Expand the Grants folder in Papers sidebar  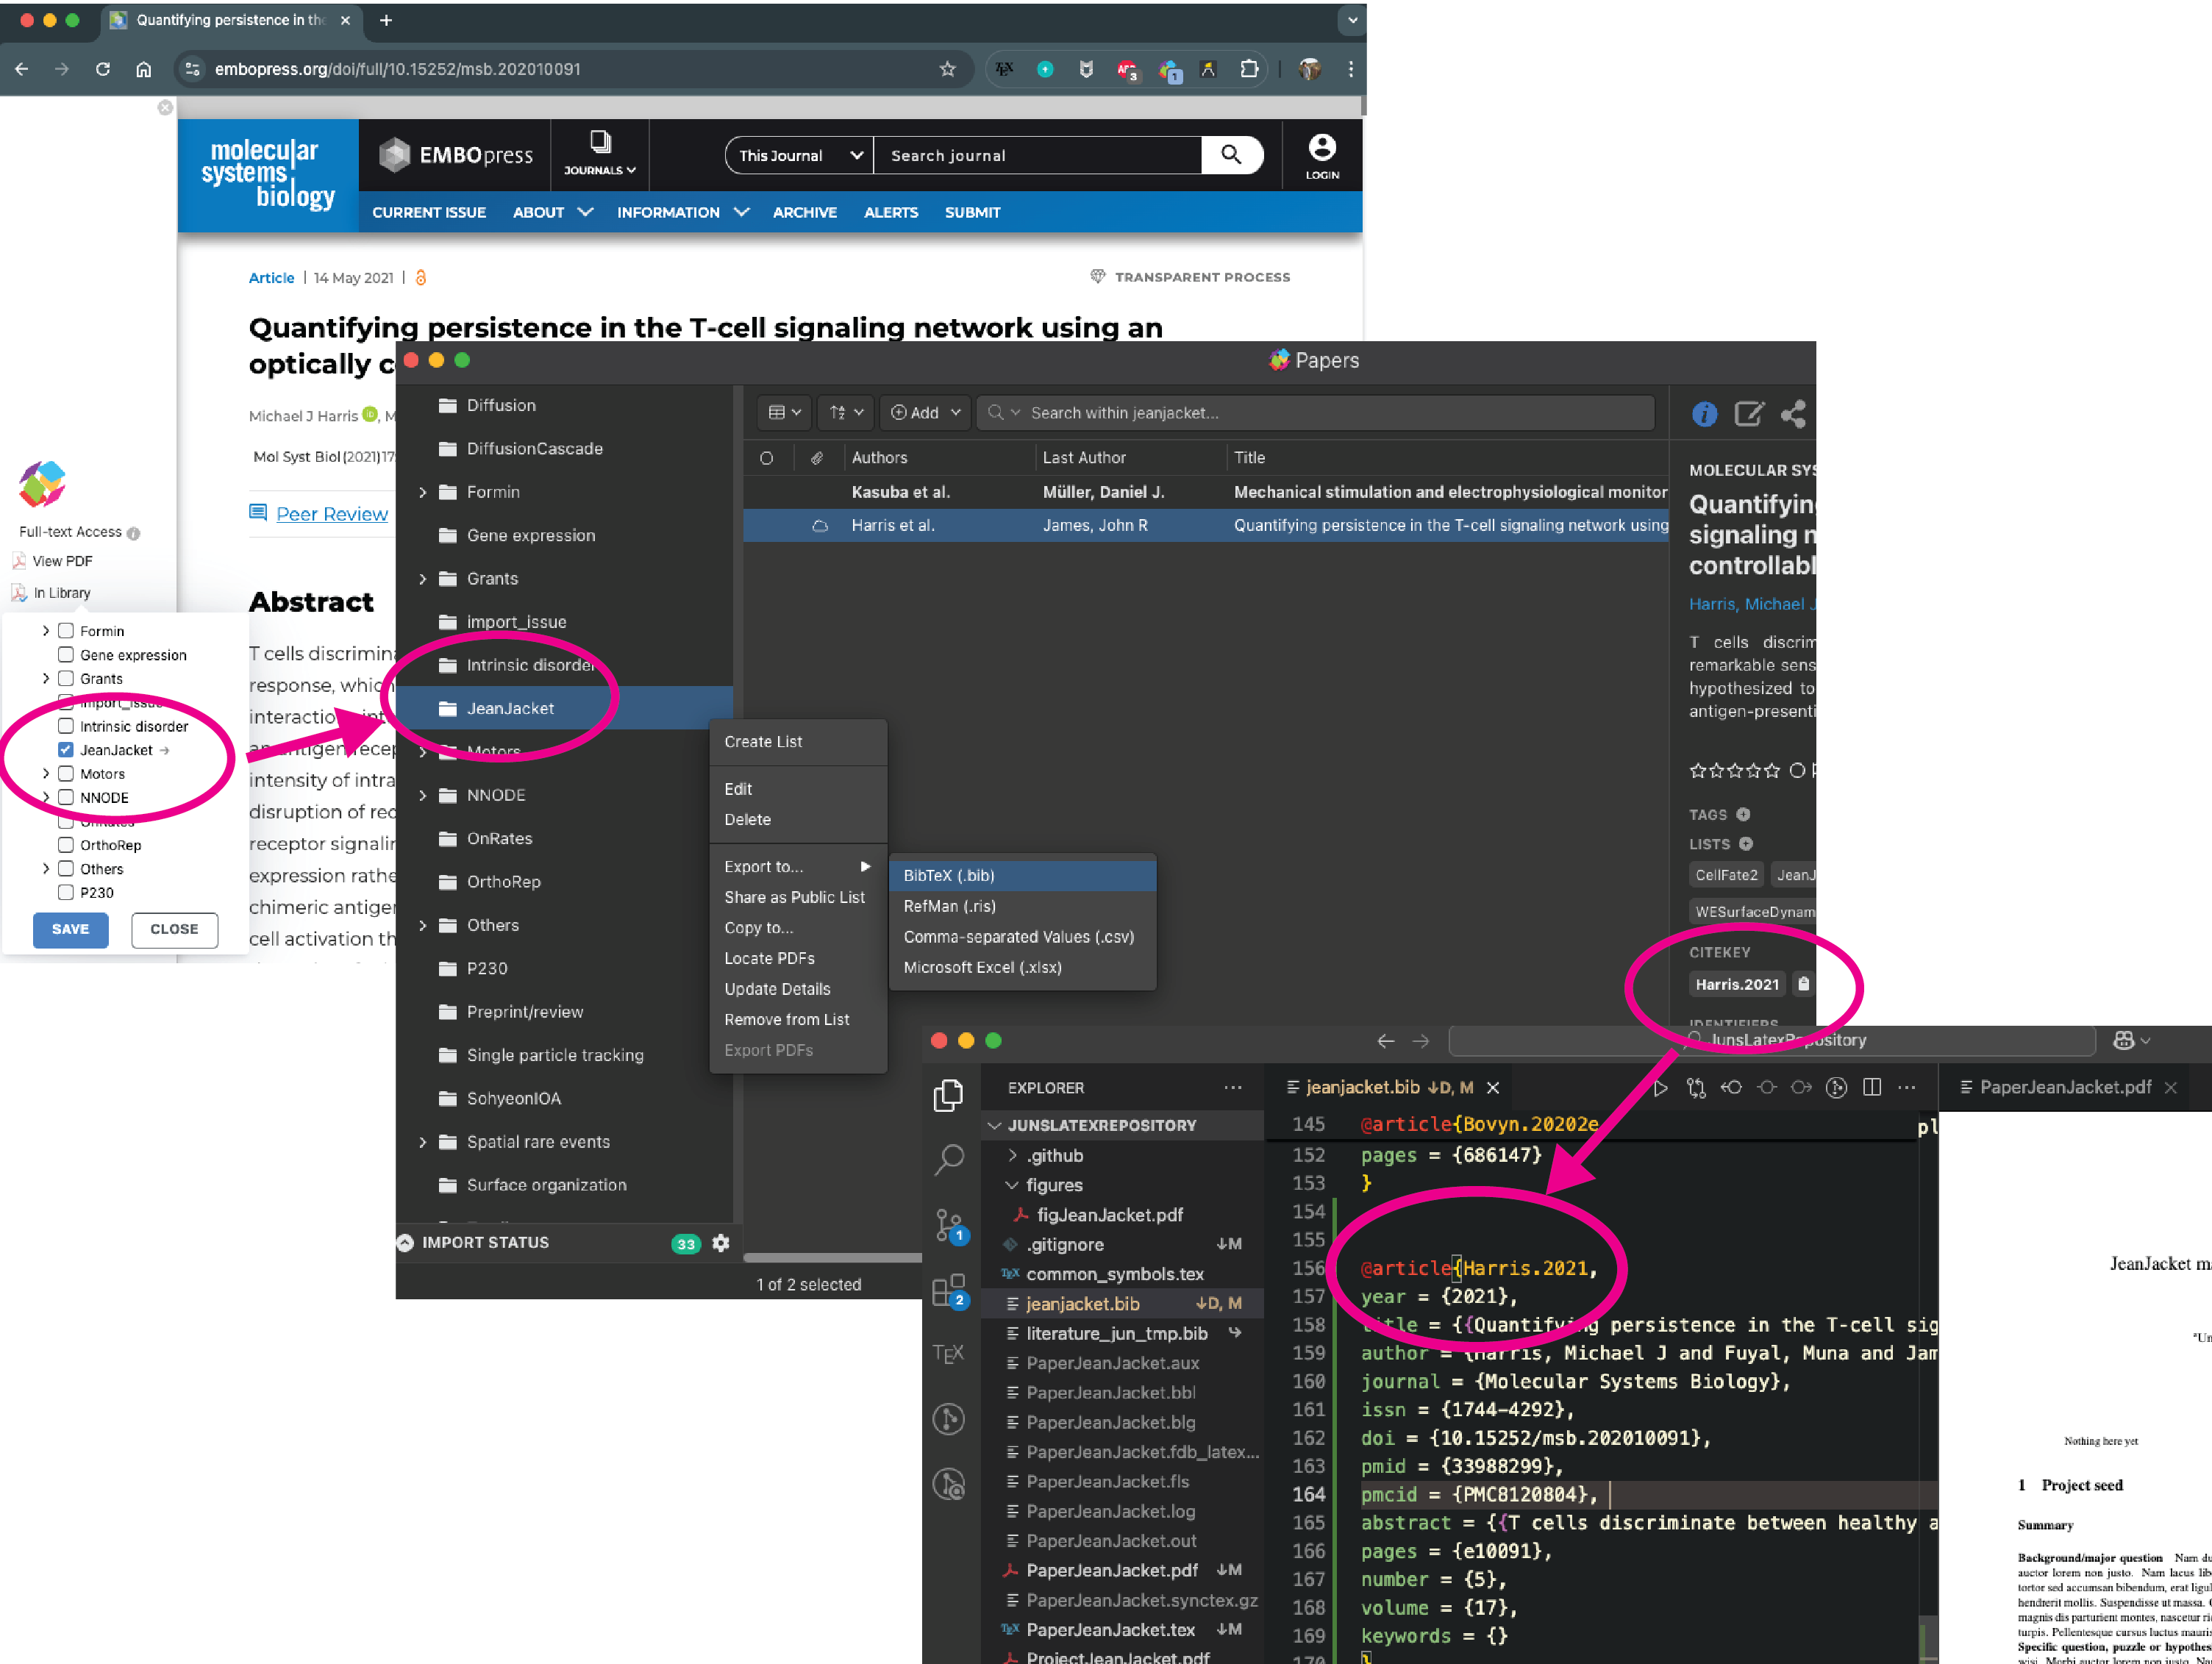pyautogui.click(x=422, y=579)
